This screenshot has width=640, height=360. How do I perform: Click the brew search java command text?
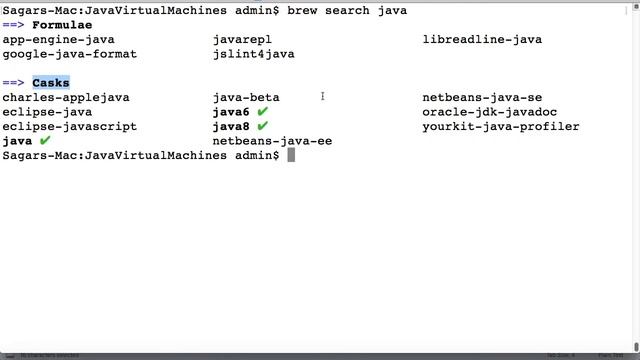pyautogui.click(x=347, y=10)
